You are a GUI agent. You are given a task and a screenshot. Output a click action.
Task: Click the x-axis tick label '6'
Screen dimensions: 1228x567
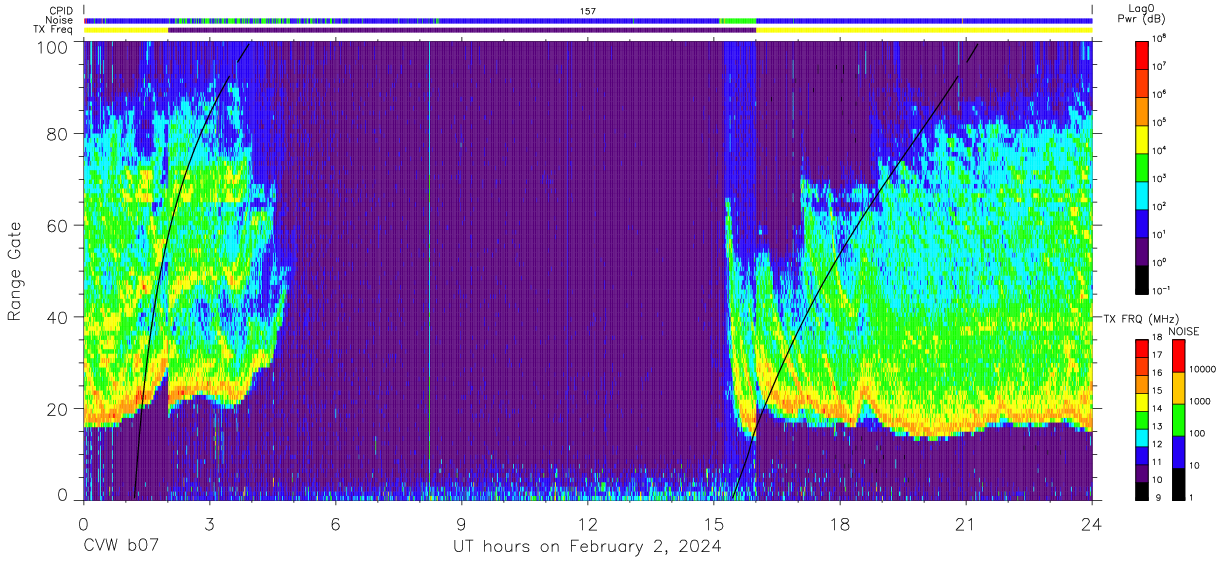(x=336, y=524)
